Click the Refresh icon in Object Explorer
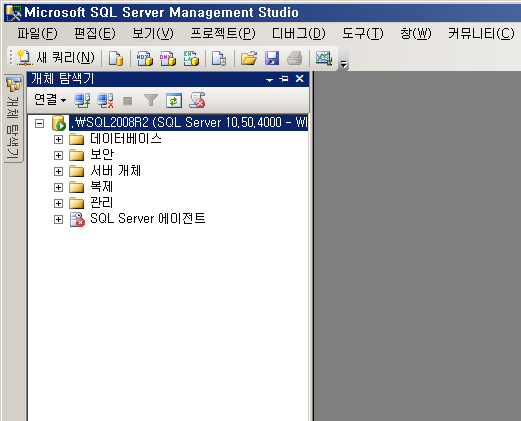521x421 pixels. pyautogui.click(x=174, y=100)
